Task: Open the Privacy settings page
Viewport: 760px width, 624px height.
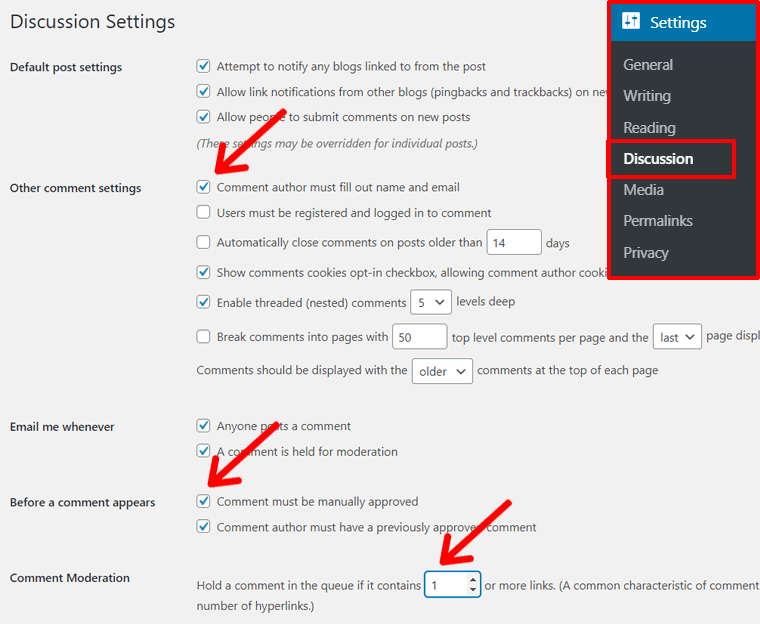Action: [x=646, y=253]
